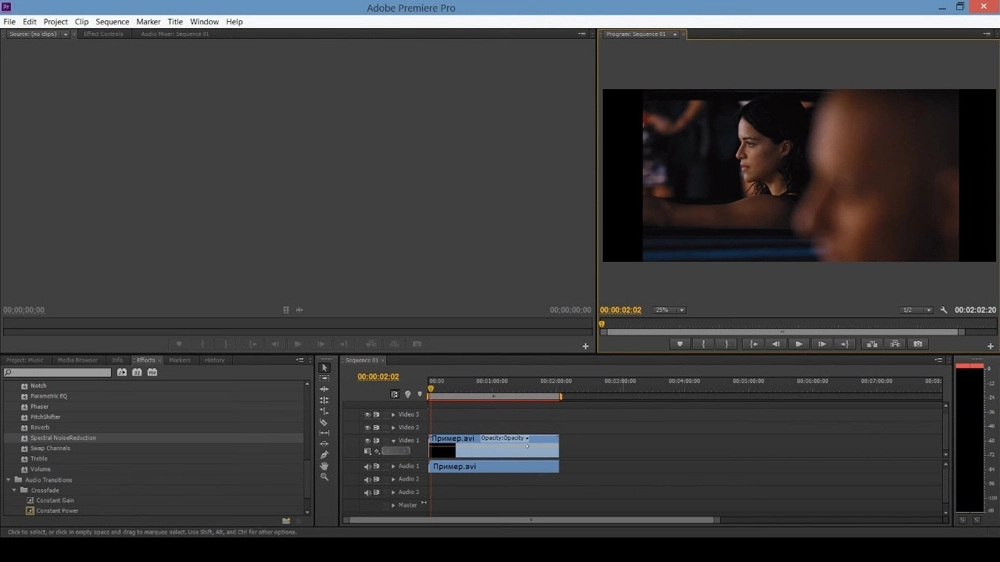Select the Slip tool
This screenshot has height=562, width=1000.
pos(324,433)
